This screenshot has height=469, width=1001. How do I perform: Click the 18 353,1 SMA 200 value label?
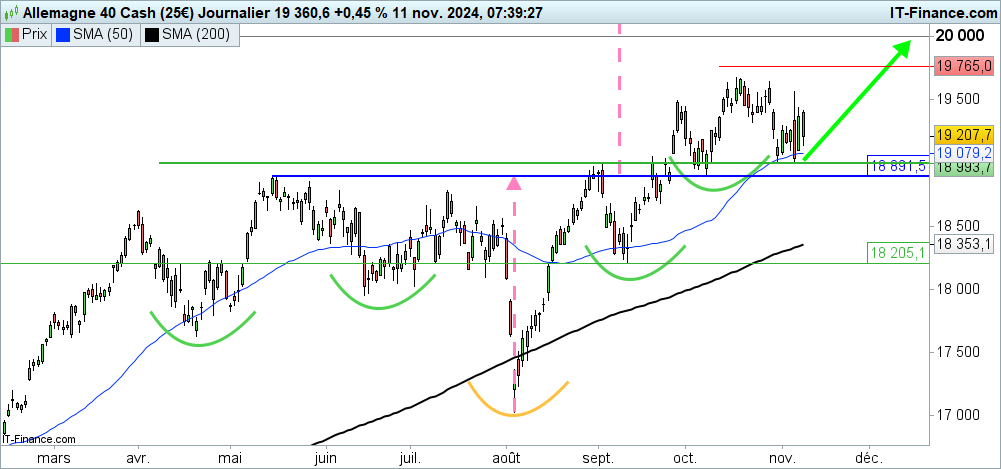963,242
